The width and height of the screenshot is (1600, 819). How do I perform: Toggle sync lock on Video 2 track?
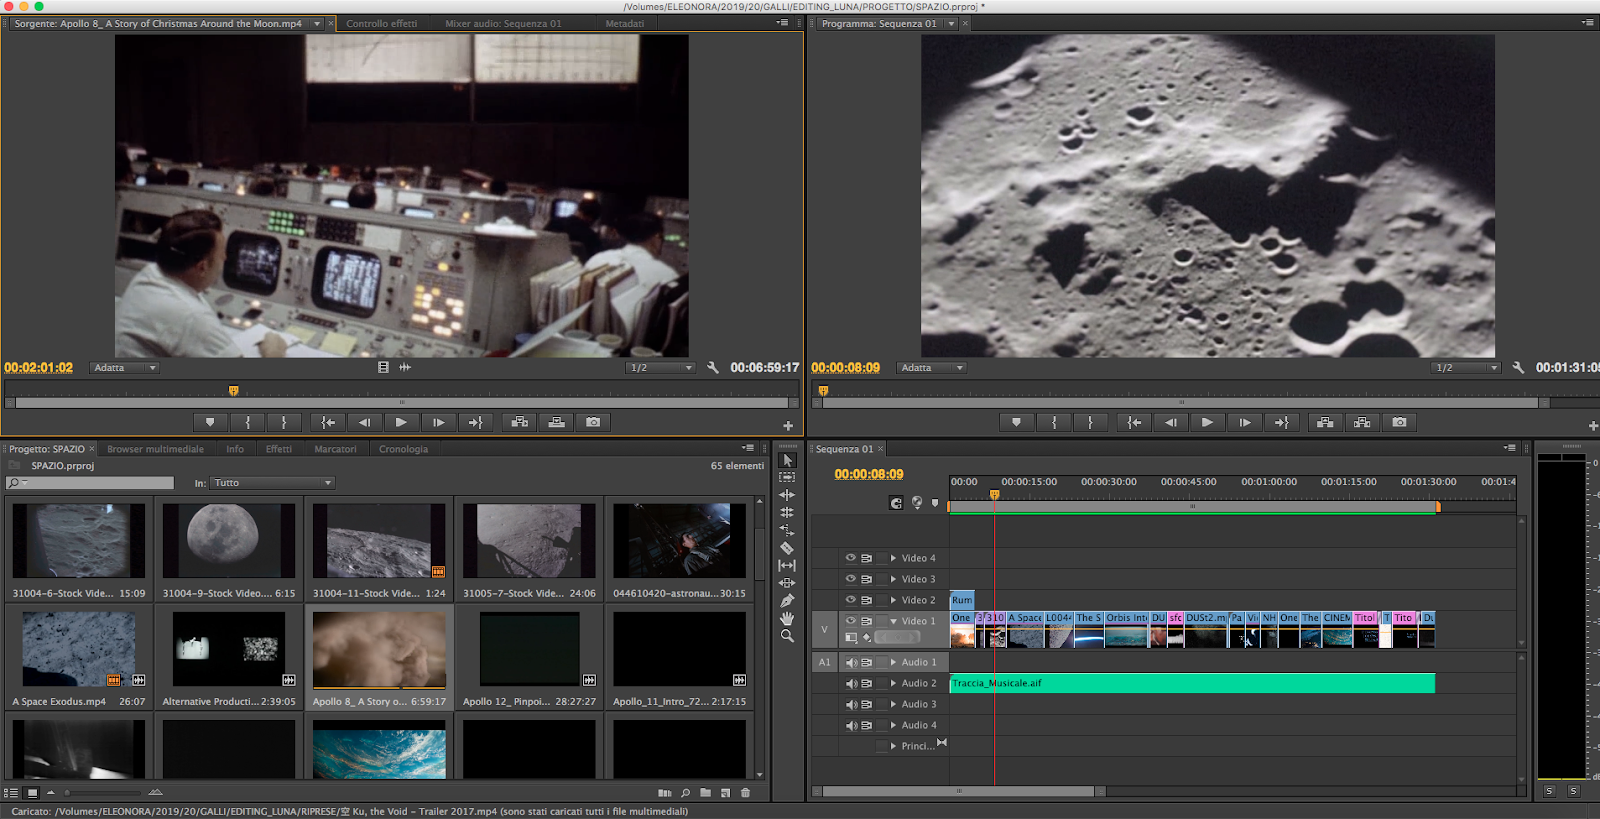pyautogui.click(x=867, y=600)
